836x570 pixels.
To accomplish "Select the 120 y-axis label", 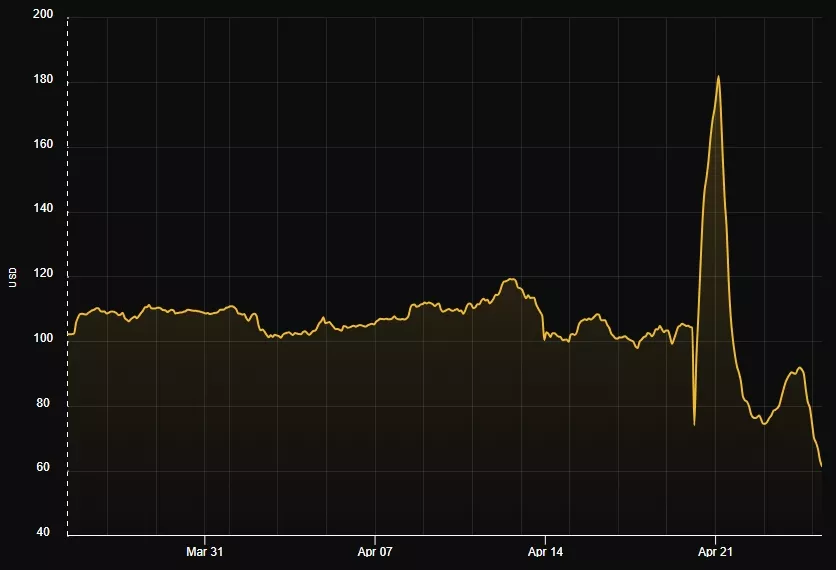I will click(43, 274).
